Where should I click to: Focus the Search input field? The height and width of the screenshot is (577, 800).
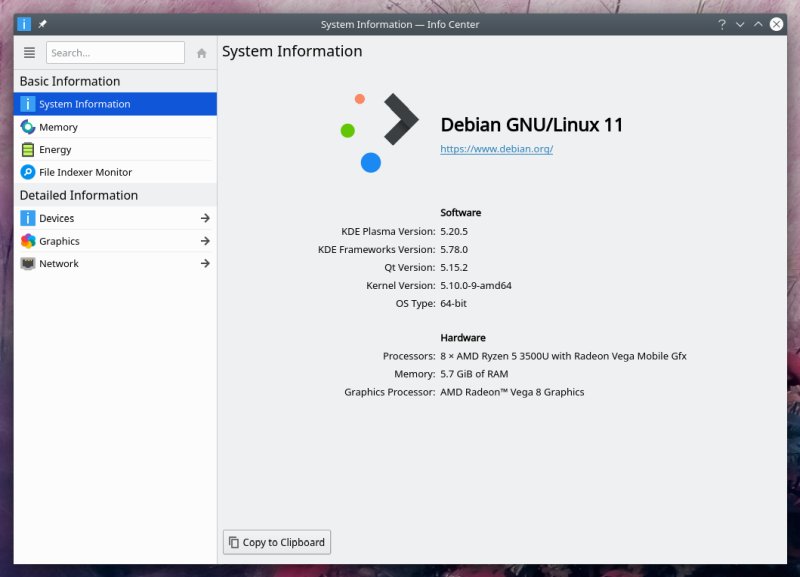coord(115,53)
